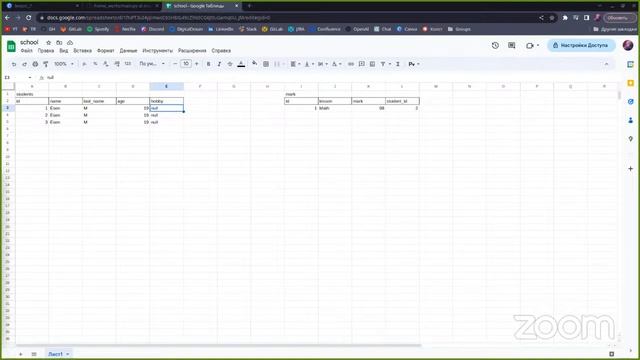Open the Справка menu
640x360 pixels.
[221, 51]
